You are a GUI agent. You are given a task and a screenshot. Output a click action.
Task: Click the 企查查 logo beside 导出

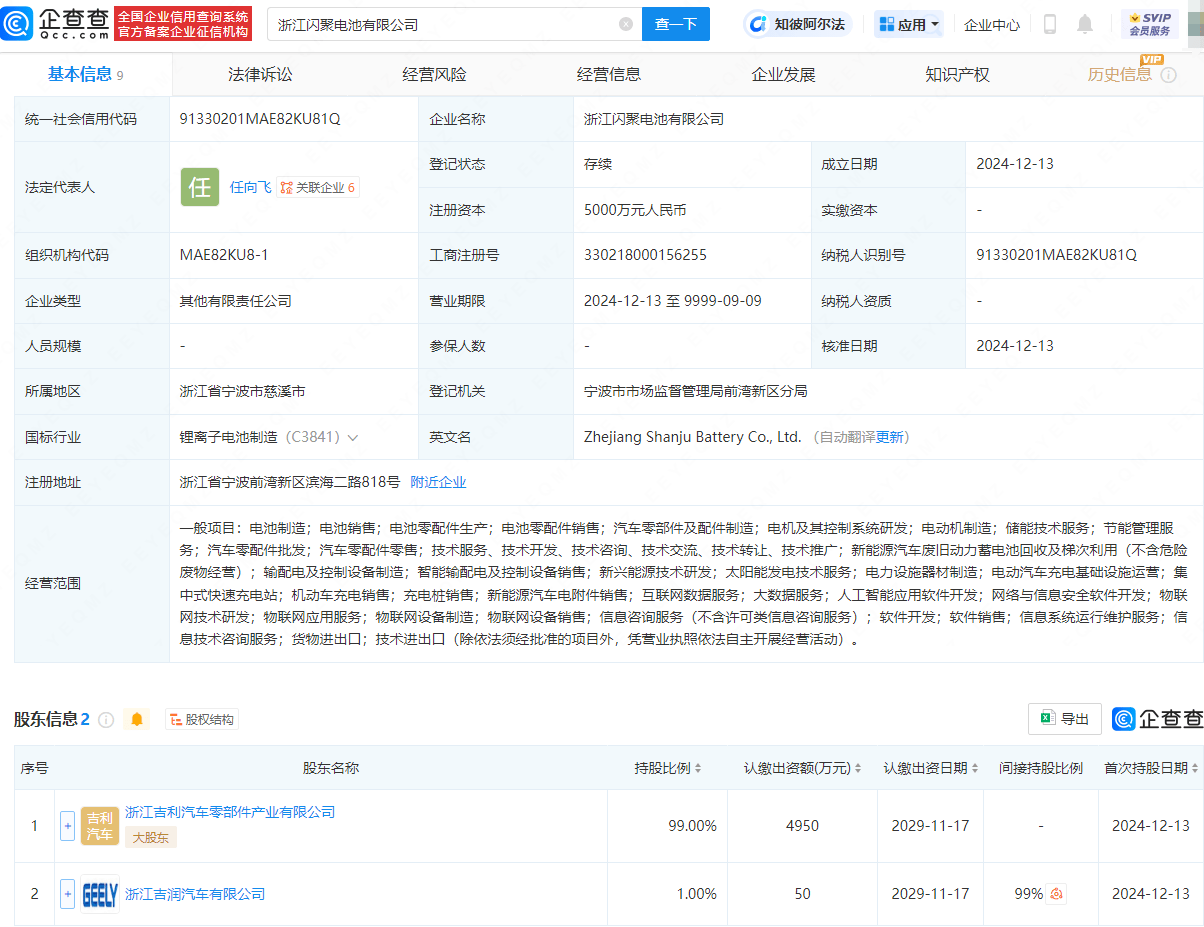[1157, 719]
